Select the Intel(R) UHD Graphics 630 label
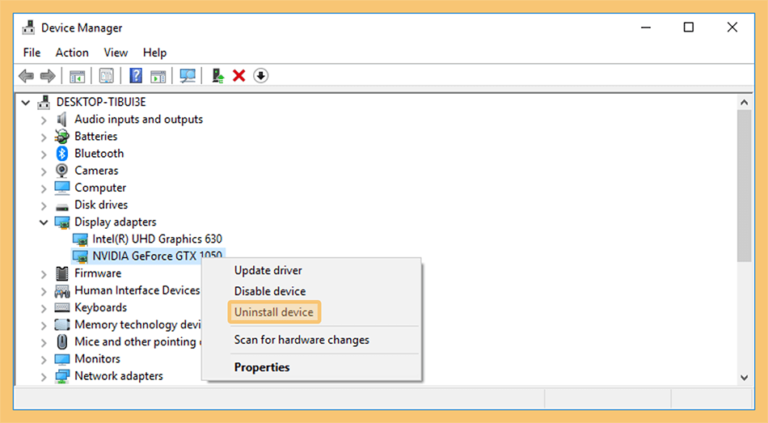768x423 pixels. tap(157, 239)
